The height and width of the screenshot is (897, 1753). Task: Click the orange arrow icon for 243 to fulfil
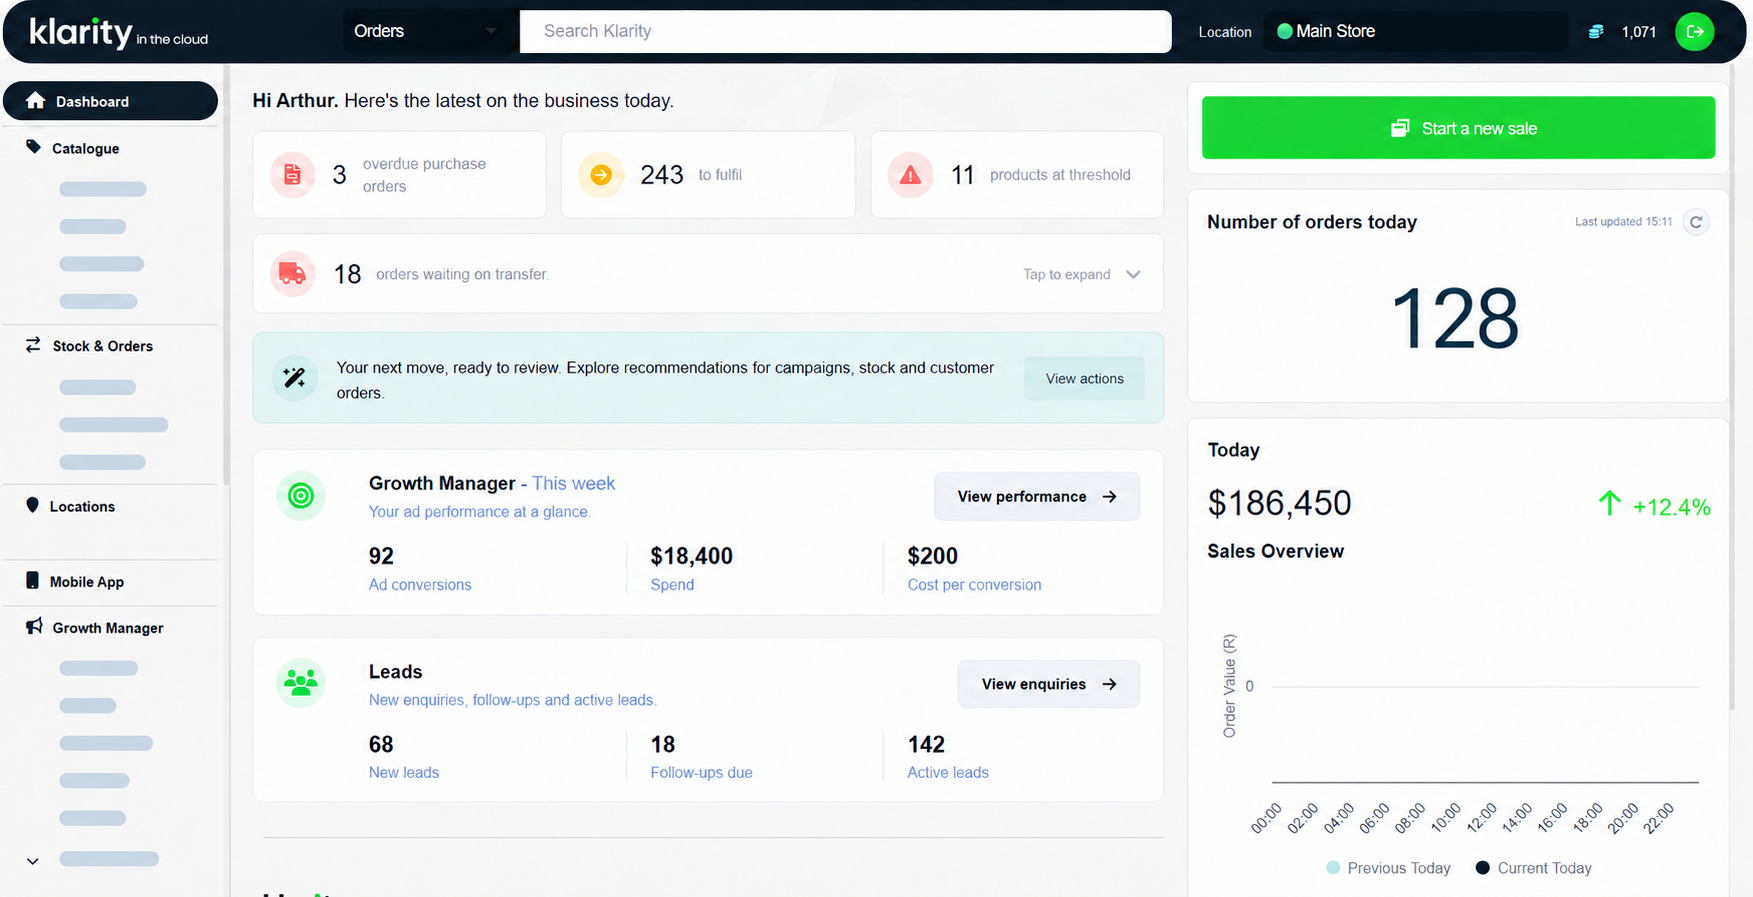click(601, 175)
